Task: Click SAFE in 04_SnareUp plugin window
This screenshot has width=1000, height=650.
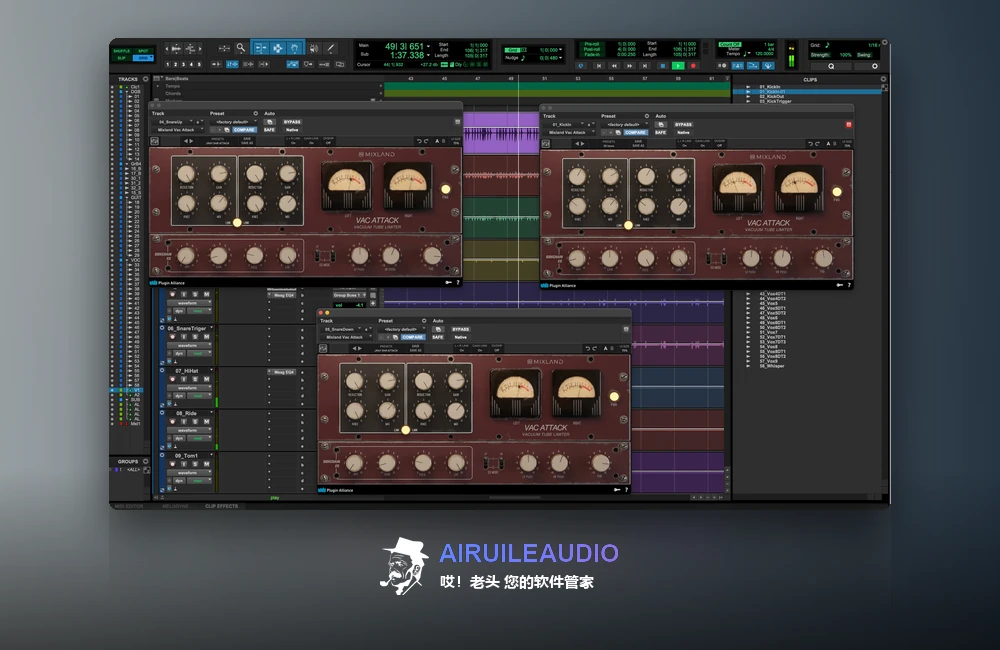Action: pyautogui.click(x=269, y=129)
